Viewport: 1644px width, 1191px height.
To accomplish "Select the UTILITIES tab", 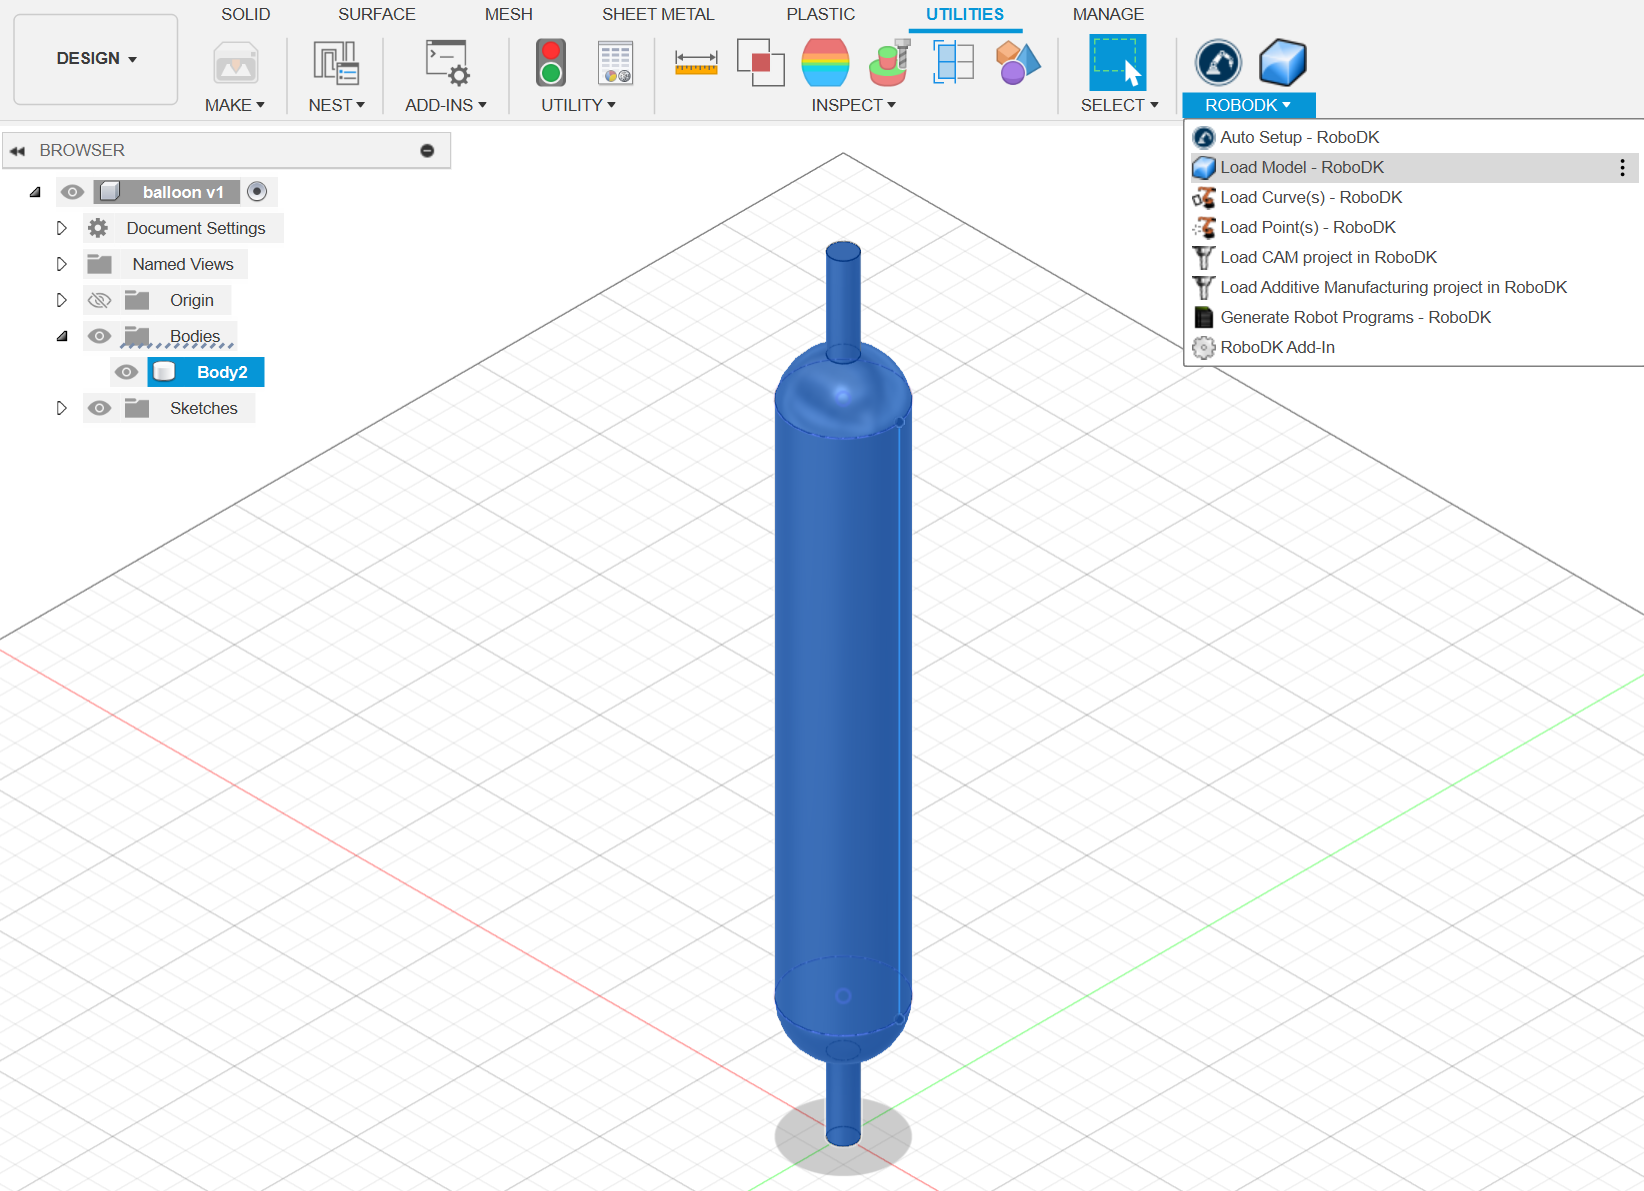I will [965, 15].
